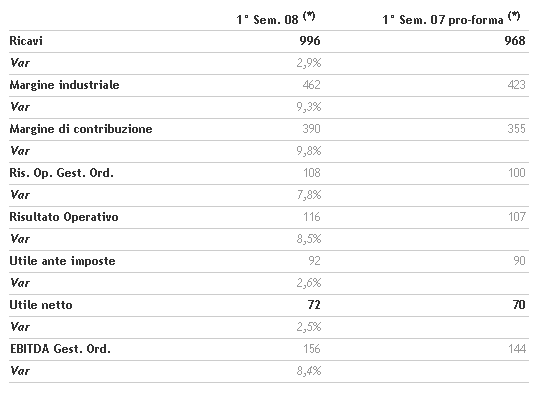Screen dimensions: 543x394
Task: Click the 7,8% variation value
Action: pyautogui.click(x=309, y=195)
